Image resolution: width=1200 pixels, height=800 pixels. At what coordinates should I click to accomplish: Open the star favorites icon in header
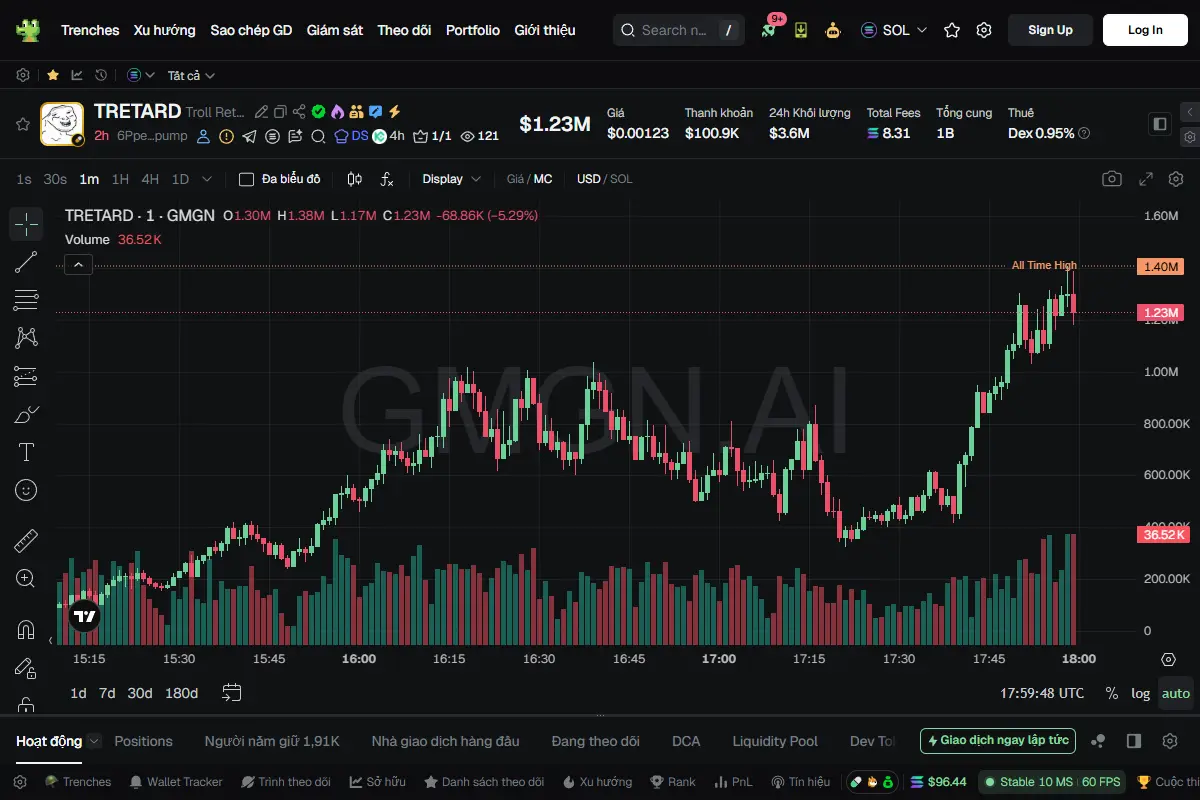(x=952, y=30)
